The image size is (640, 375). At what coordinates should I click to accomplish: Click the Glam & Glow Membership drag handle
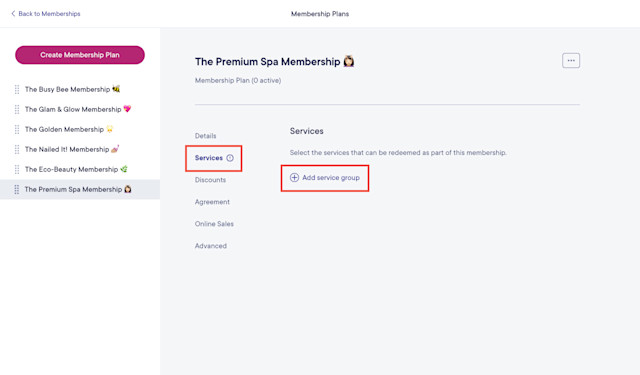tap(17, 109)
